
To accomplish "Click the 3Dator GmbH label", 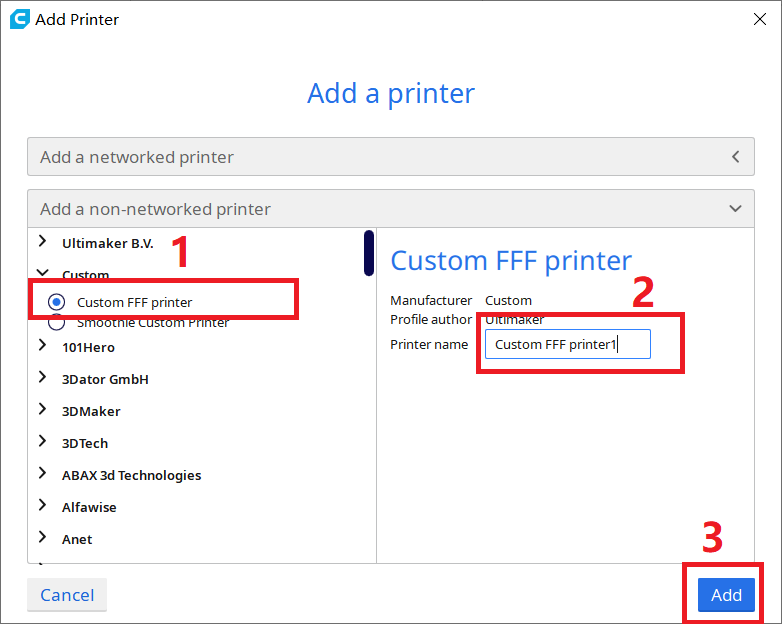I will point(105,379).
